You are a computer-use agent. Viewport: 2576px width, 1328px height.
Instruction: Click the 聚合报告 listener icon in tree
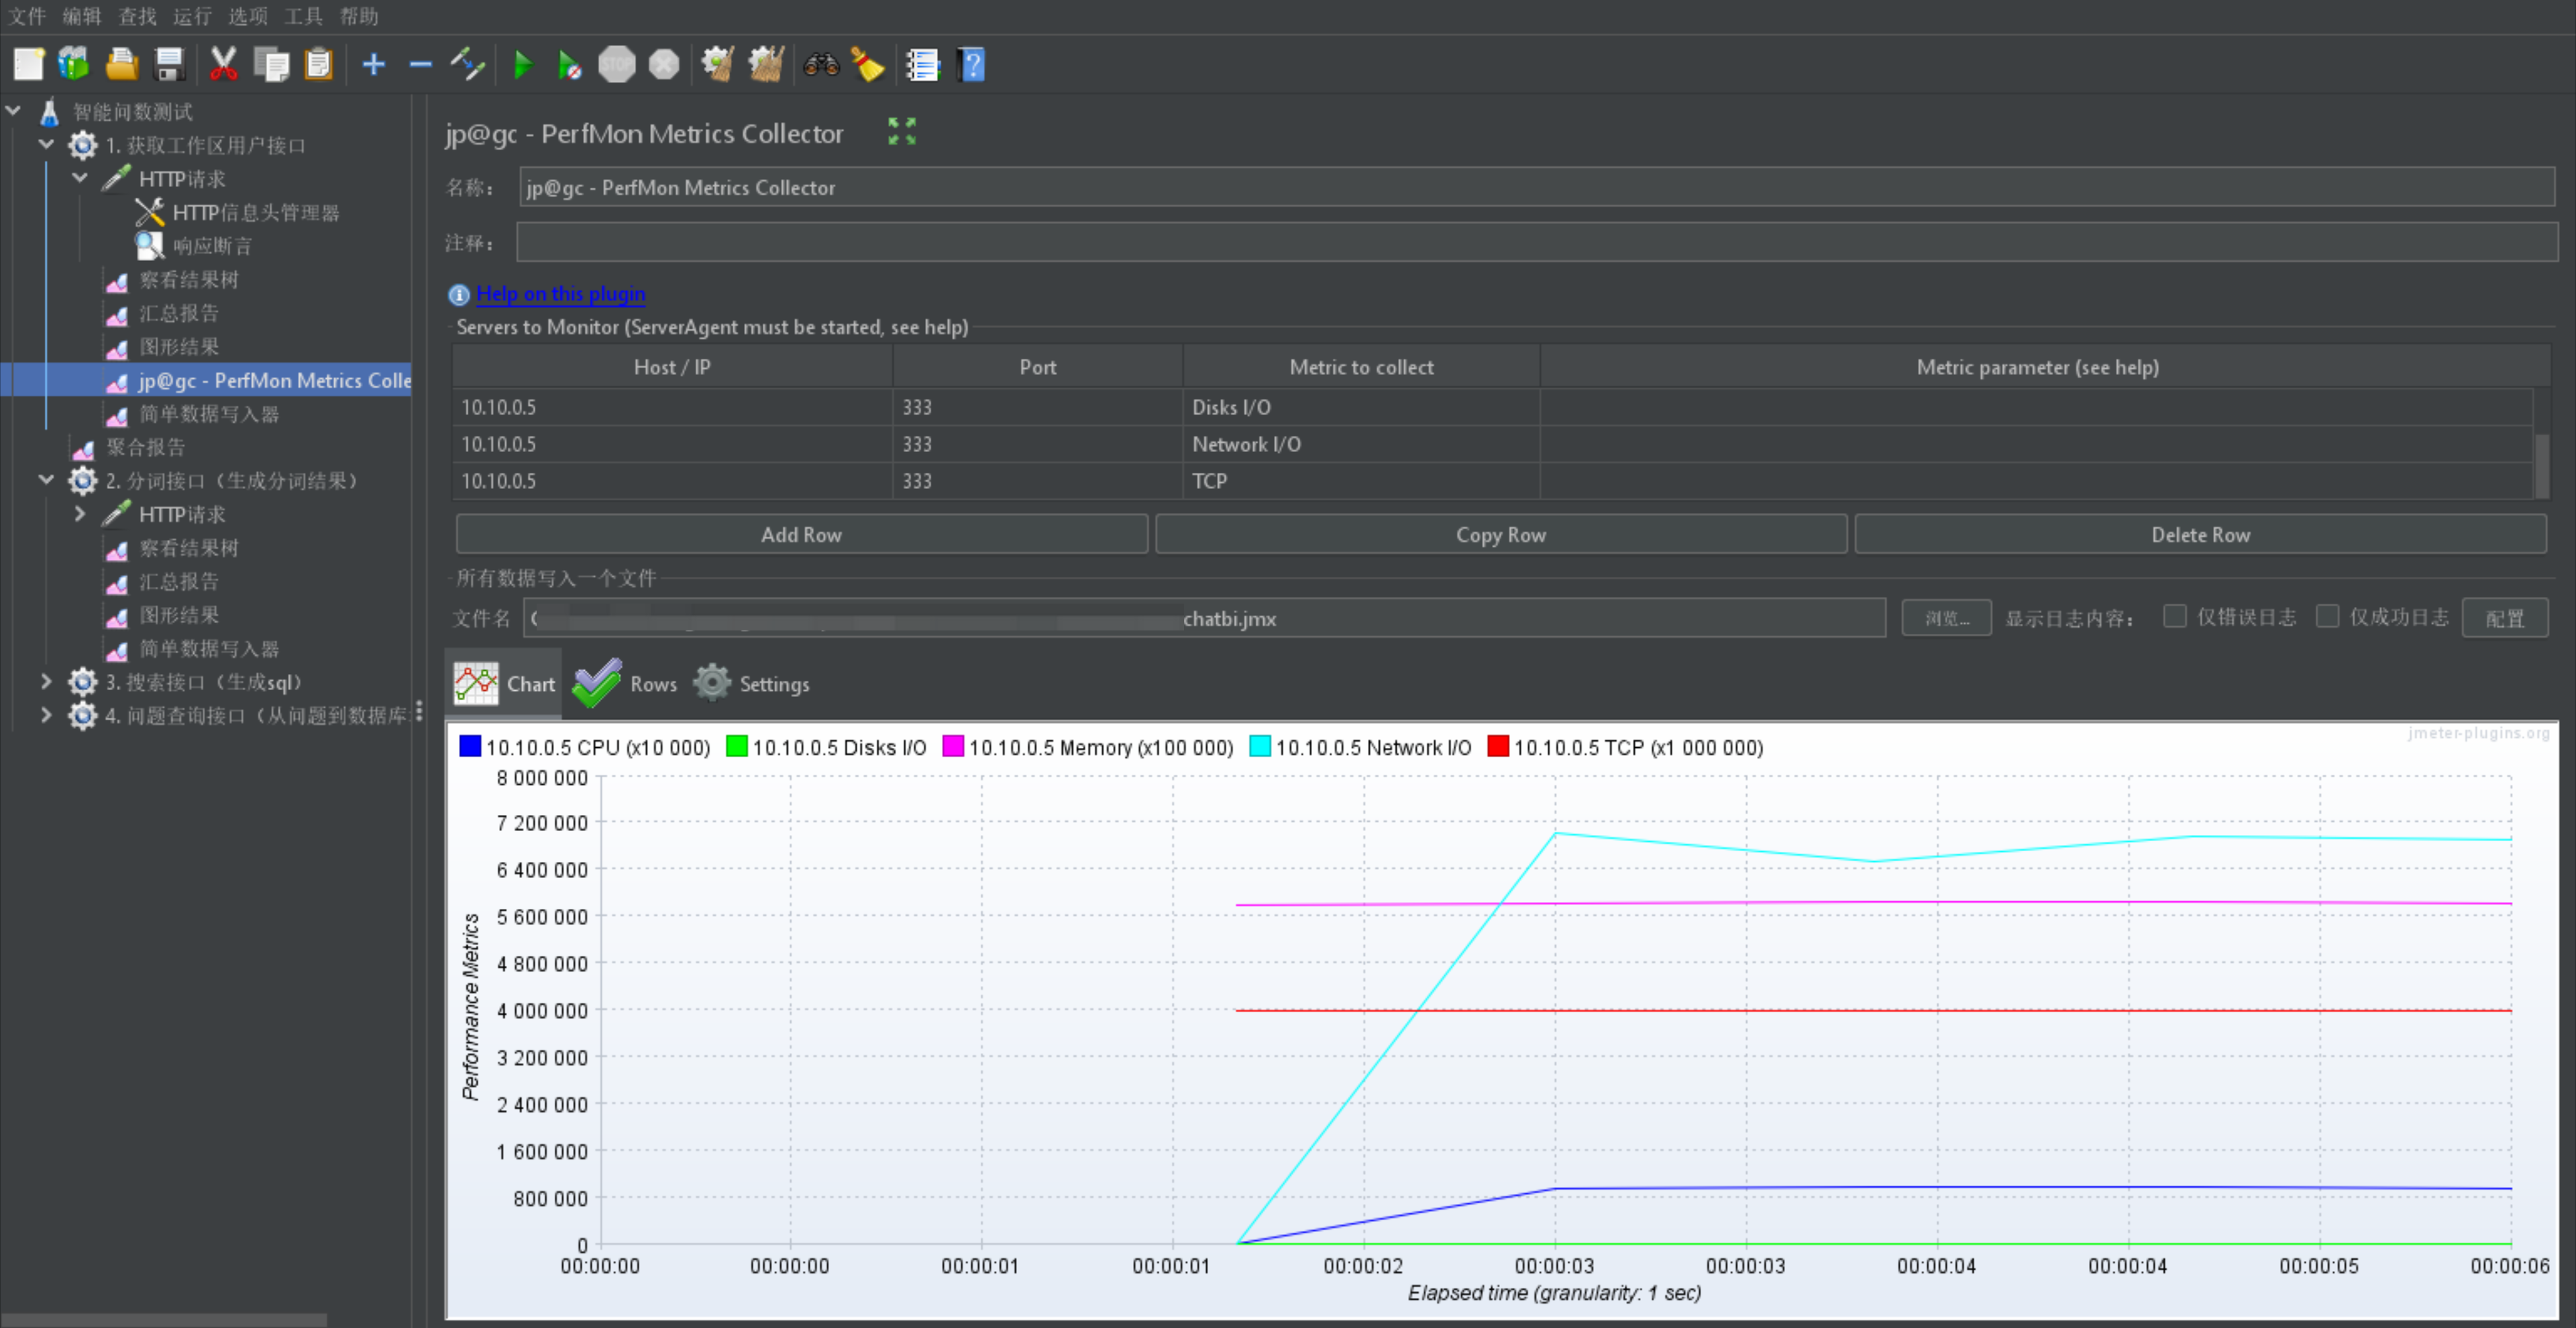point(83,448)
